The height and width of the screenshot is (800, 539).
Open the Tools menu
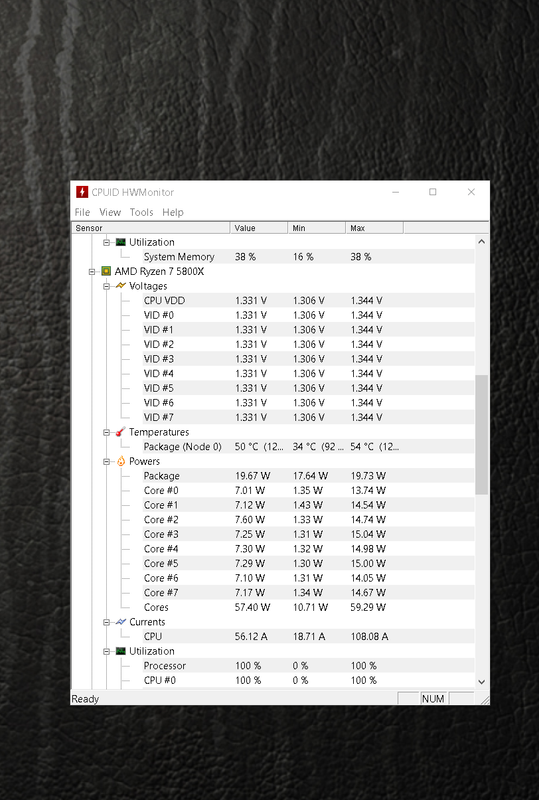[x=141, y=212]
